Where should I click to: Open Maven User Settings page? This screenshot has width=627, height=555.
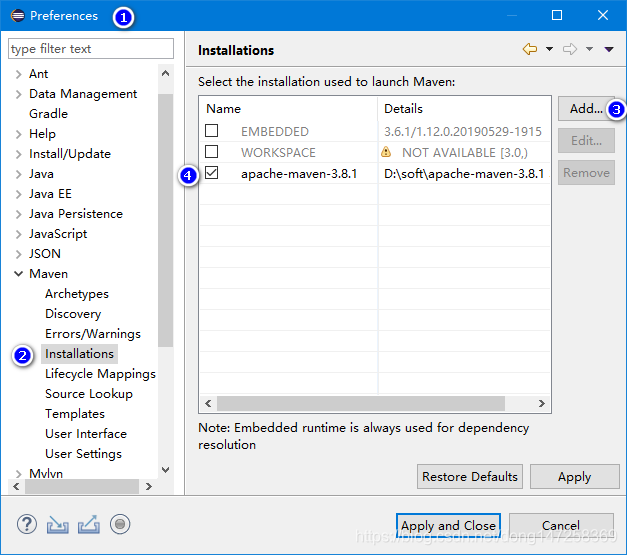[x=84, y=454]
